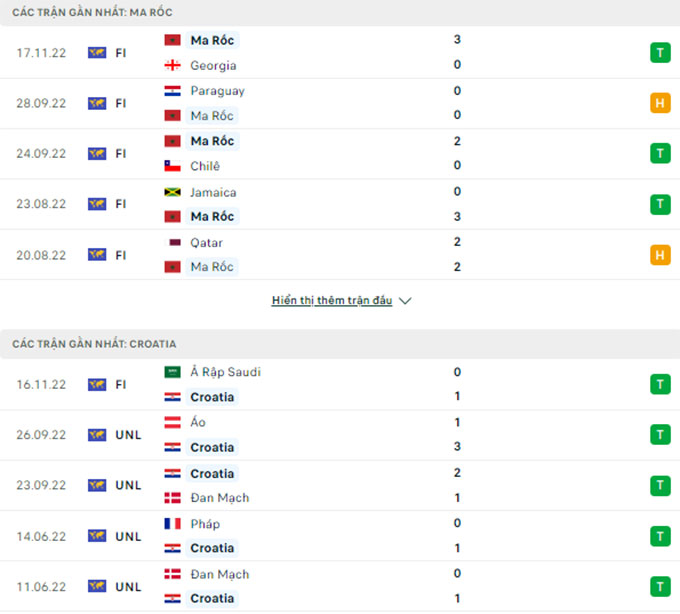Click orange H result badge for Paraguay match
Image resolution: width=680 pixels, height=614 pixels.
pyautogui.click(x=660, y=103)
